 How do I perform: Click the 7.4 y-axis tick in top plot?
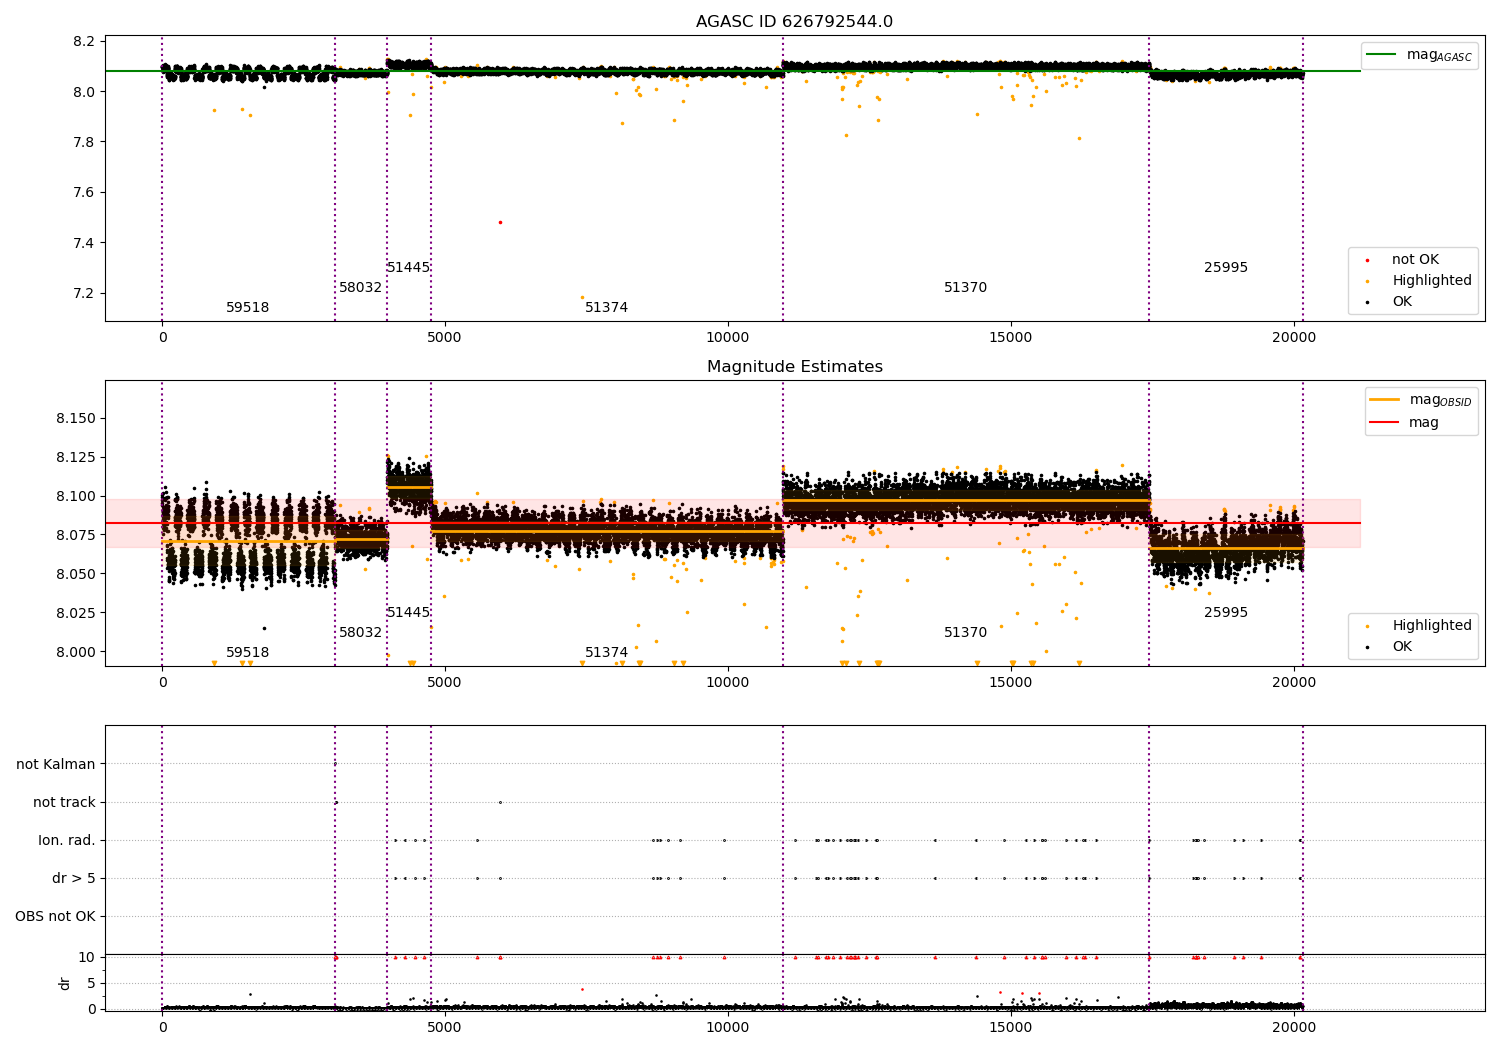(85, 244)
